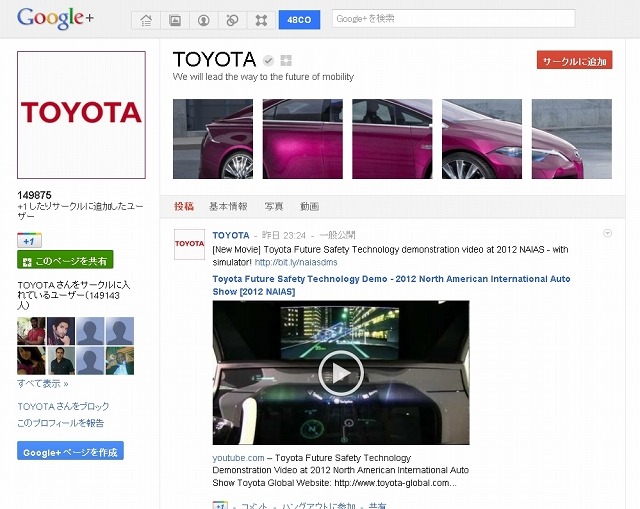Click the verified checkmark badge beside TOYOTA
Screen dimensions: 640x509
(268, 61)
